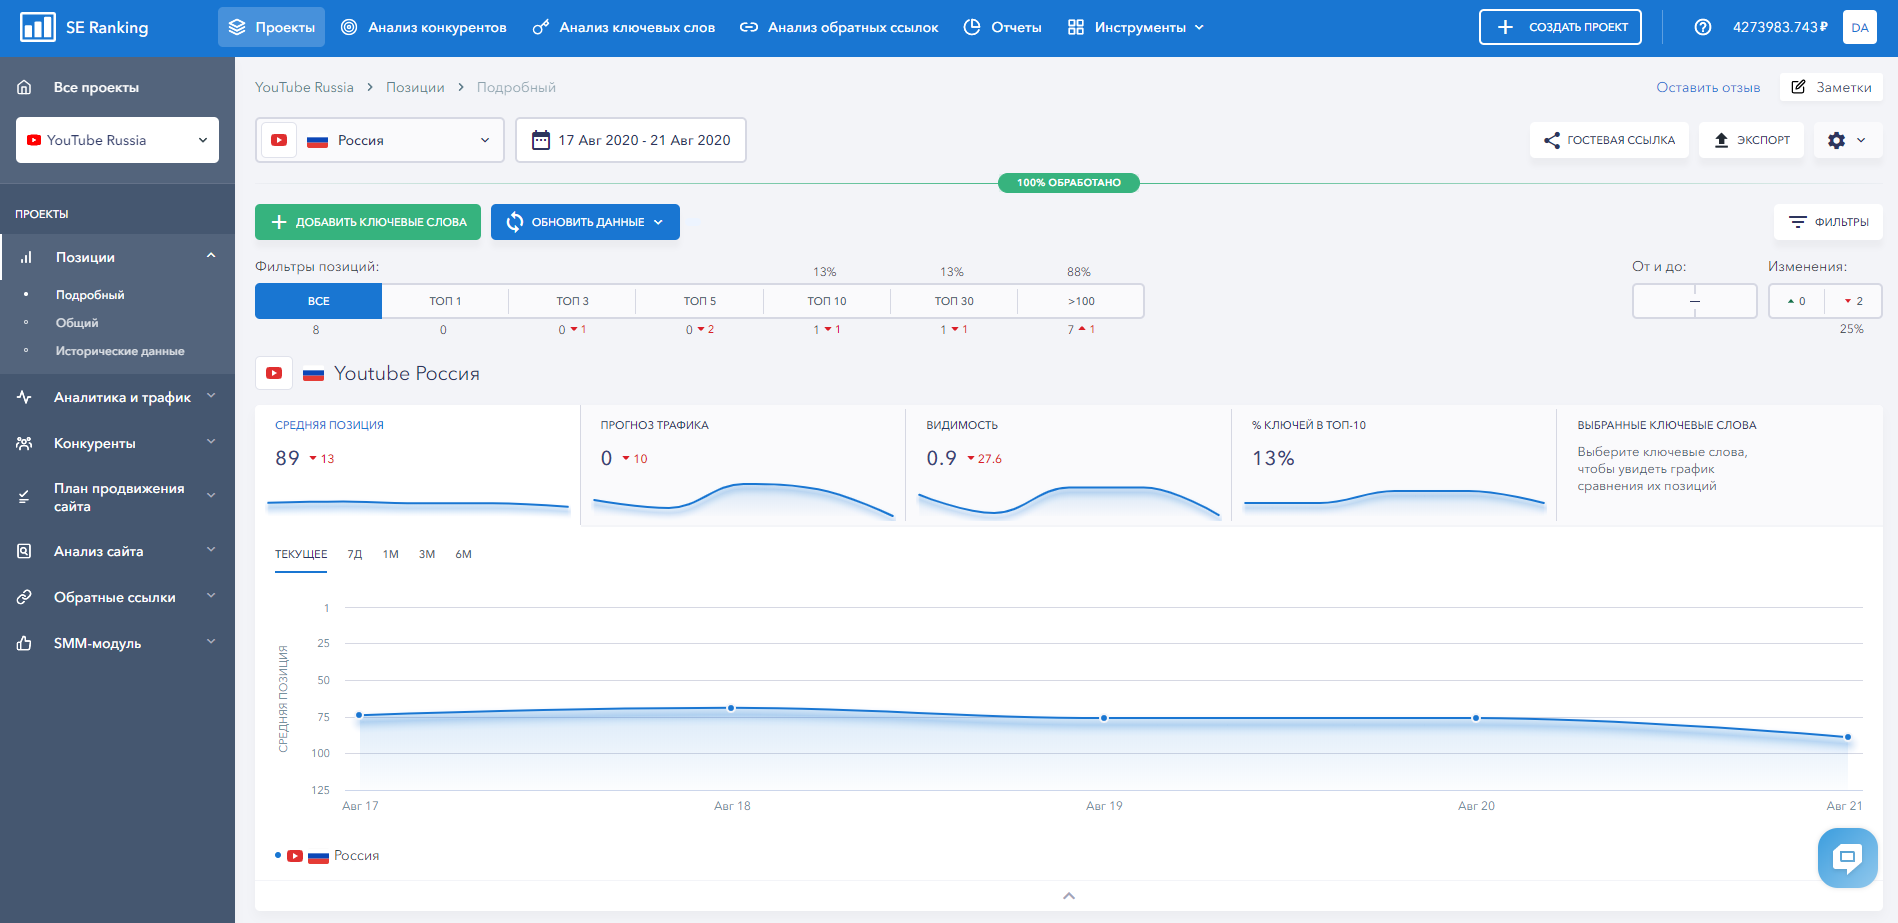Image resolution: width=1898 pixels, height=923 pixels.
Task: Click the SE Ranking logo icon
Action: [x=37, y=27]
